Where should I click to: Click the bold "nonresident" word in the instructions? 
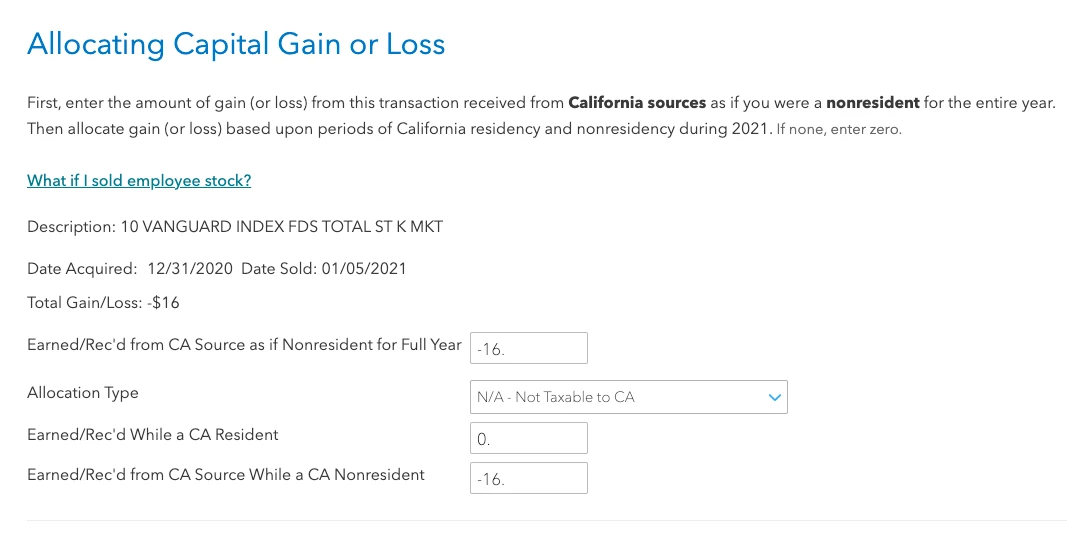click(873, 103)
